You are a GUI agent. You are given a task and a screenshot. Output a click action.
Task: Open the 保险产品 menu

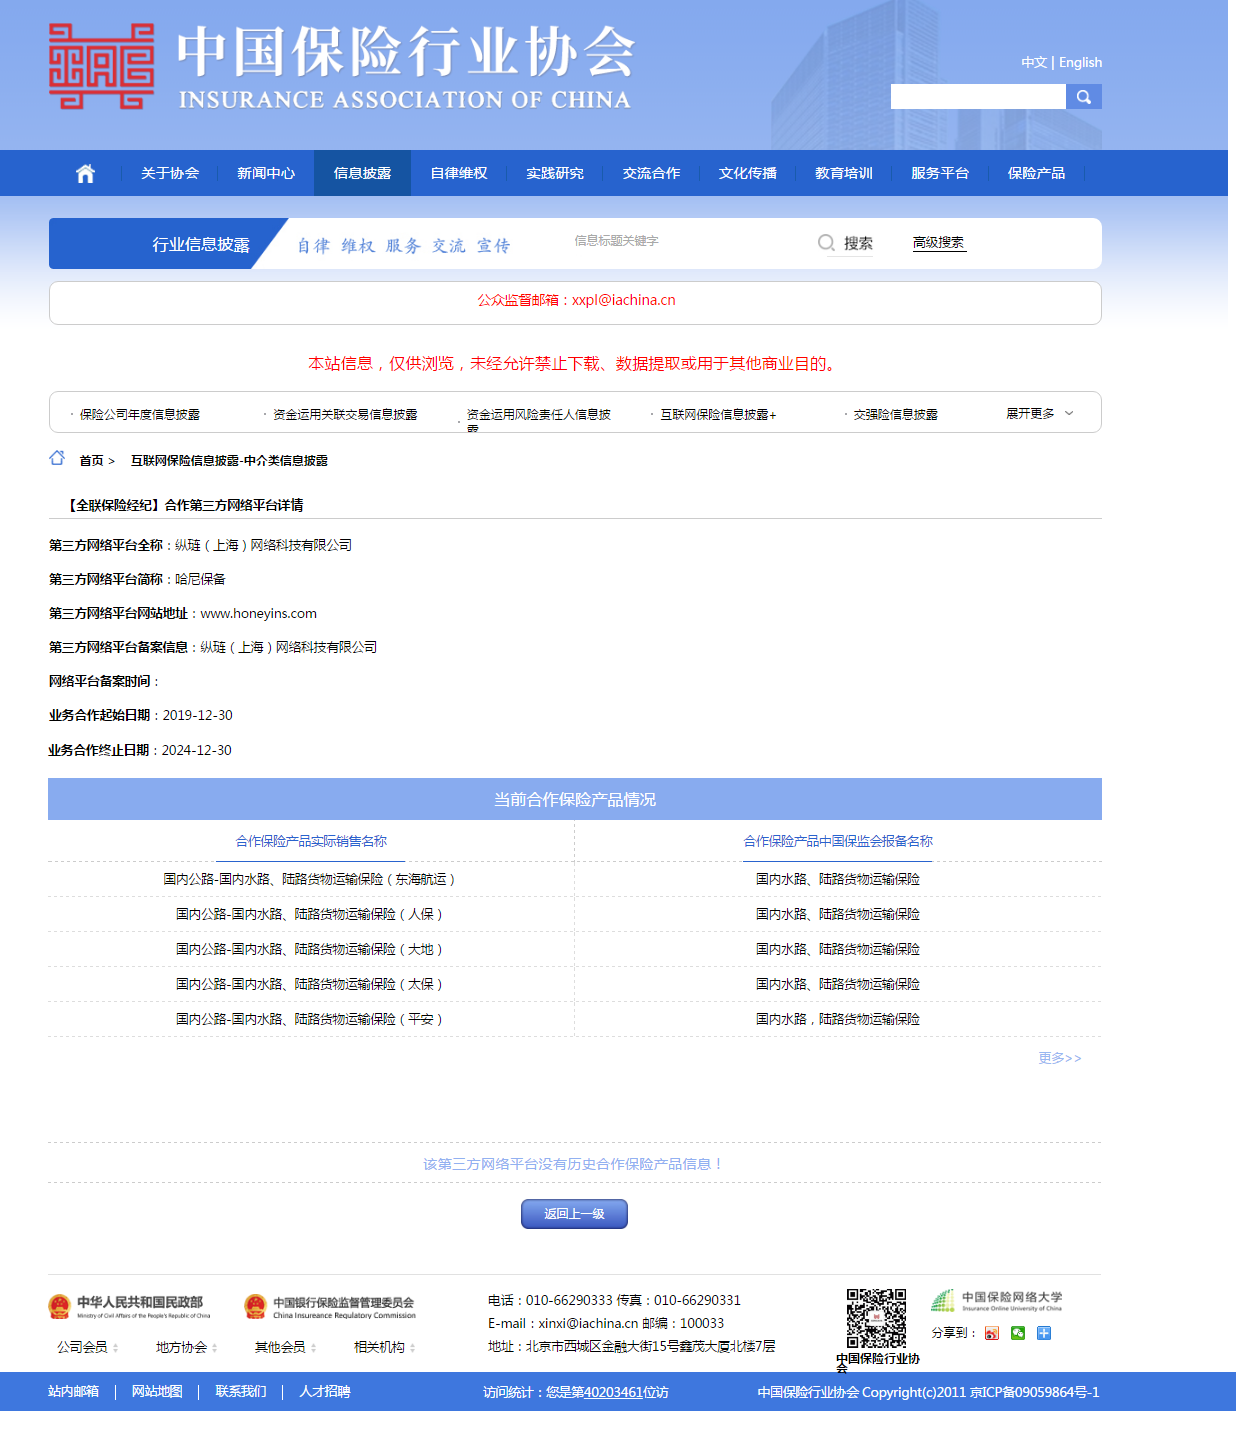1036,173
